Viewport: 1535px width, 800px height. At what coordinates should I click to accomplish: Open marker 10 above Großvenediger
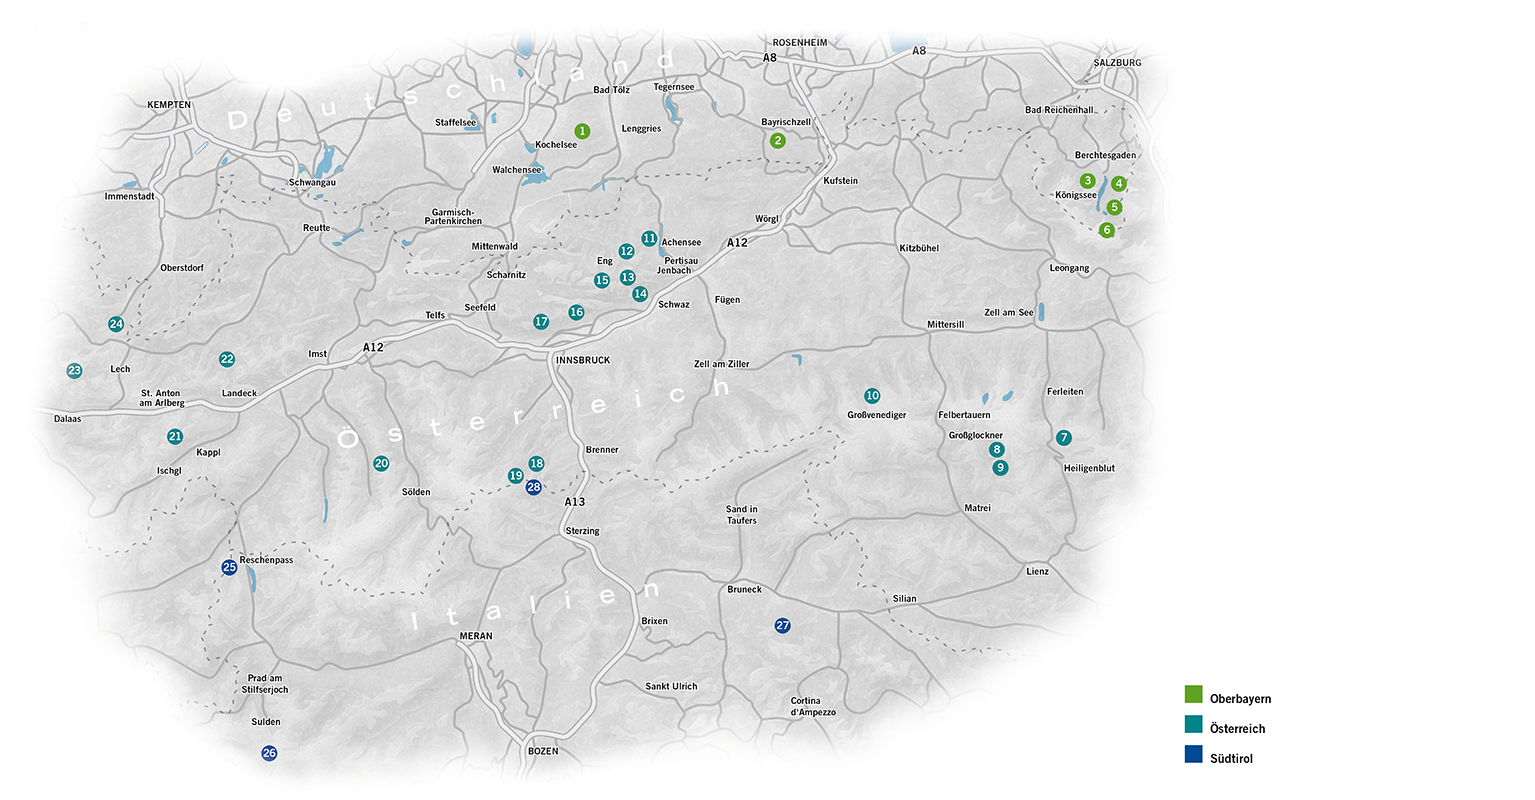872,396
